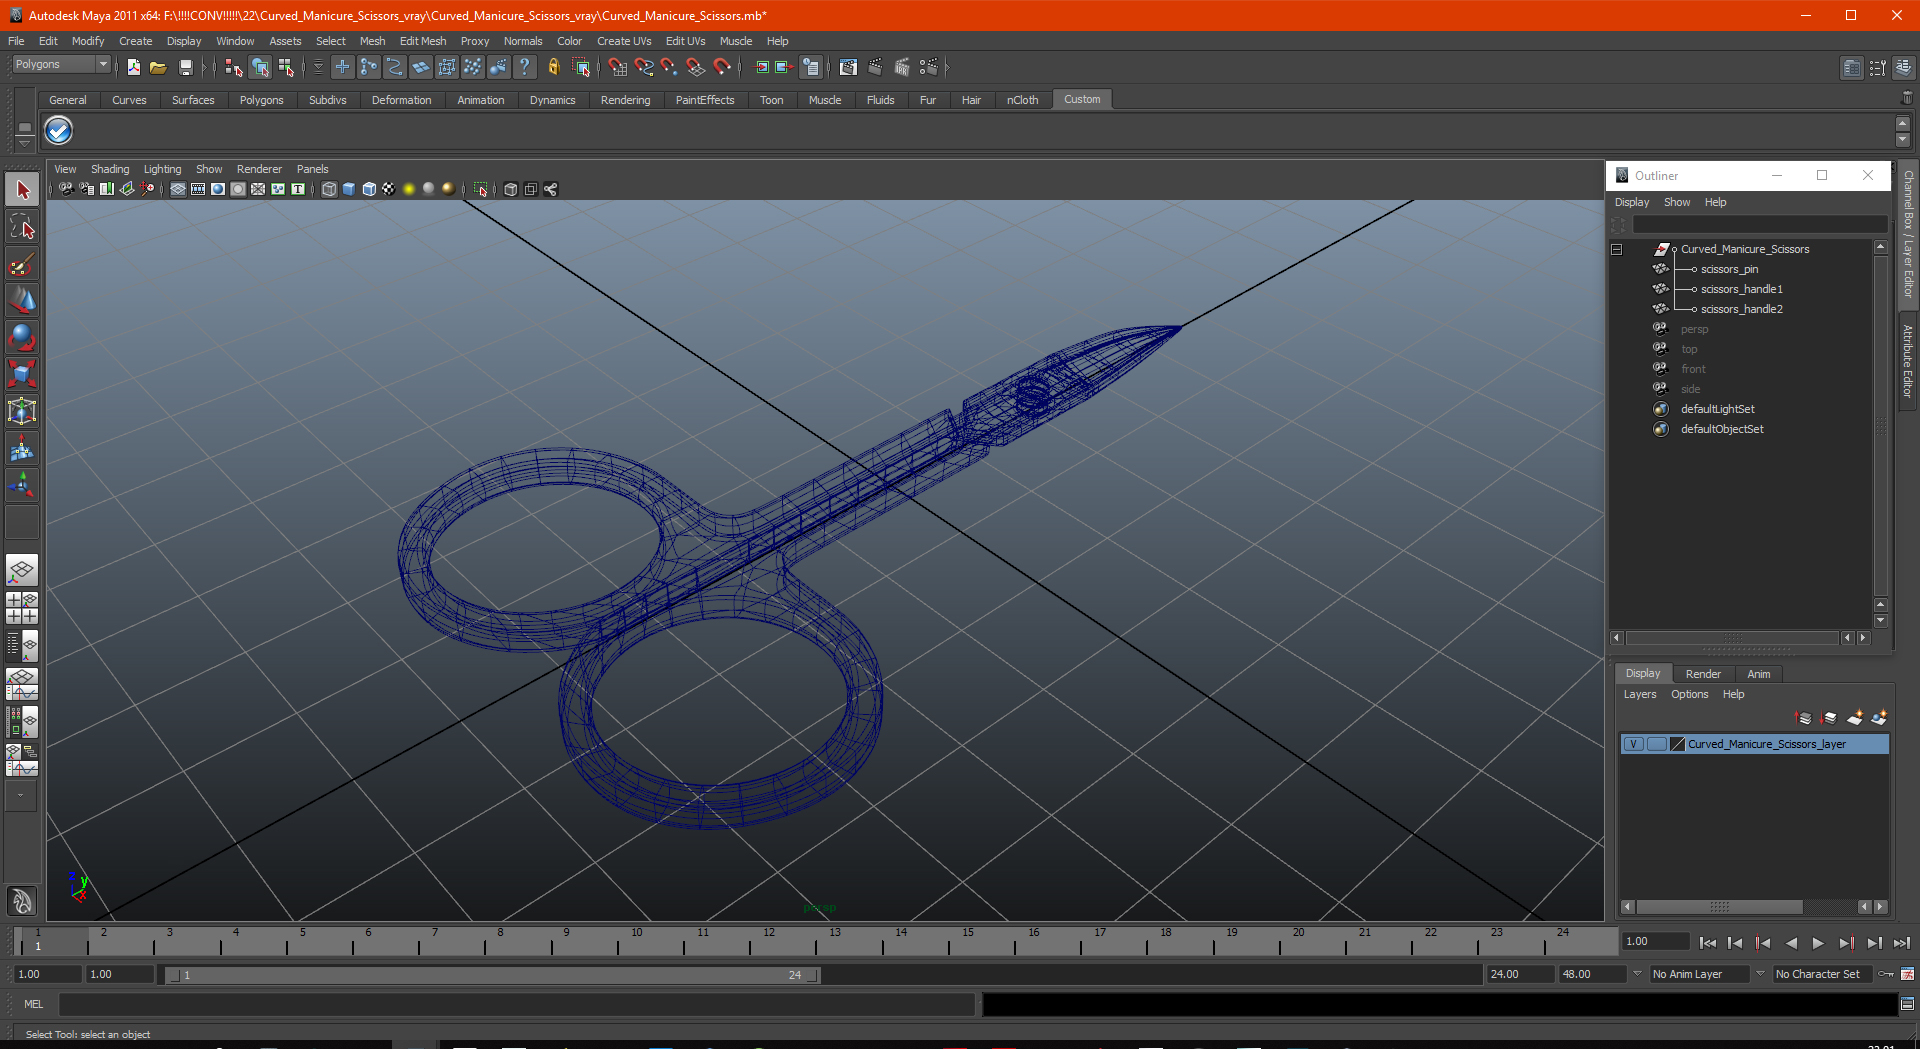Viewport: 1920px width, 1049px height.
Task: Choose the Paint Selection tool
Action: [22, 264]
